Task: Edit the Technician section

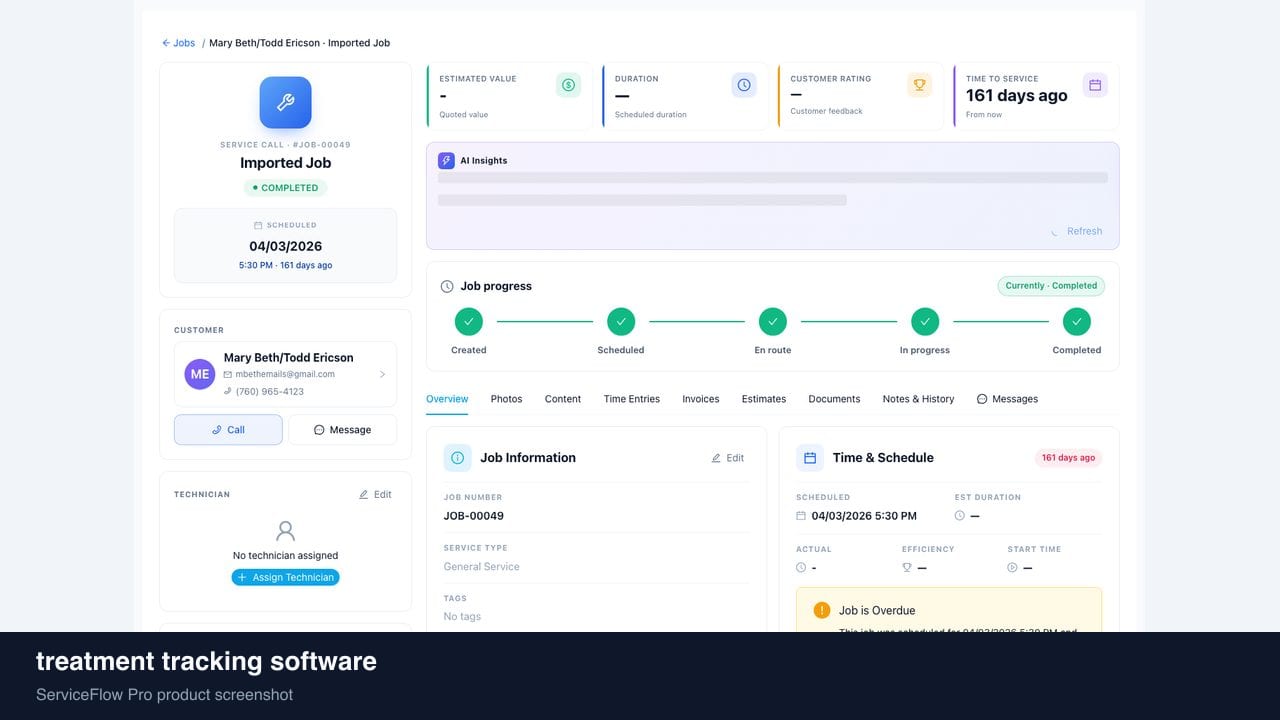Action: pos(375,495)
